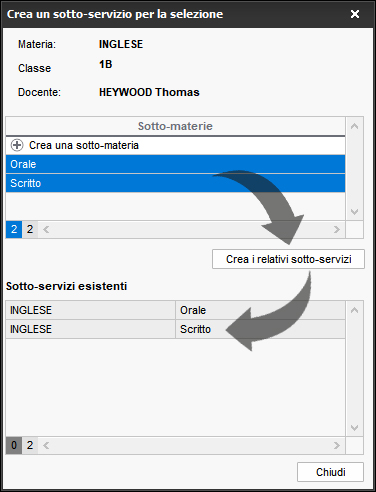
Task: Click up arrow of existing sotto-servizi scrollbar
Action: pos(354,310)
